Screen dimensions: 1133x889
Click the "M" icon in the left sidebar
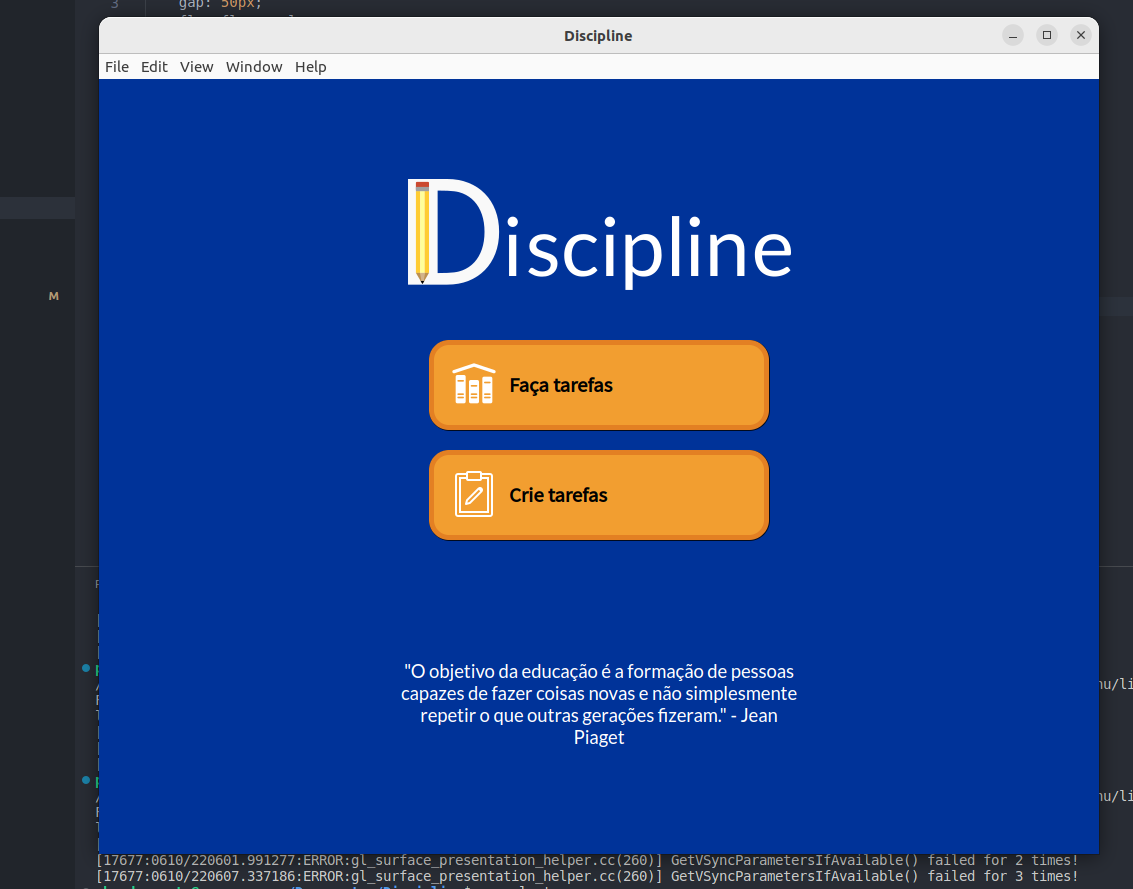52,296
